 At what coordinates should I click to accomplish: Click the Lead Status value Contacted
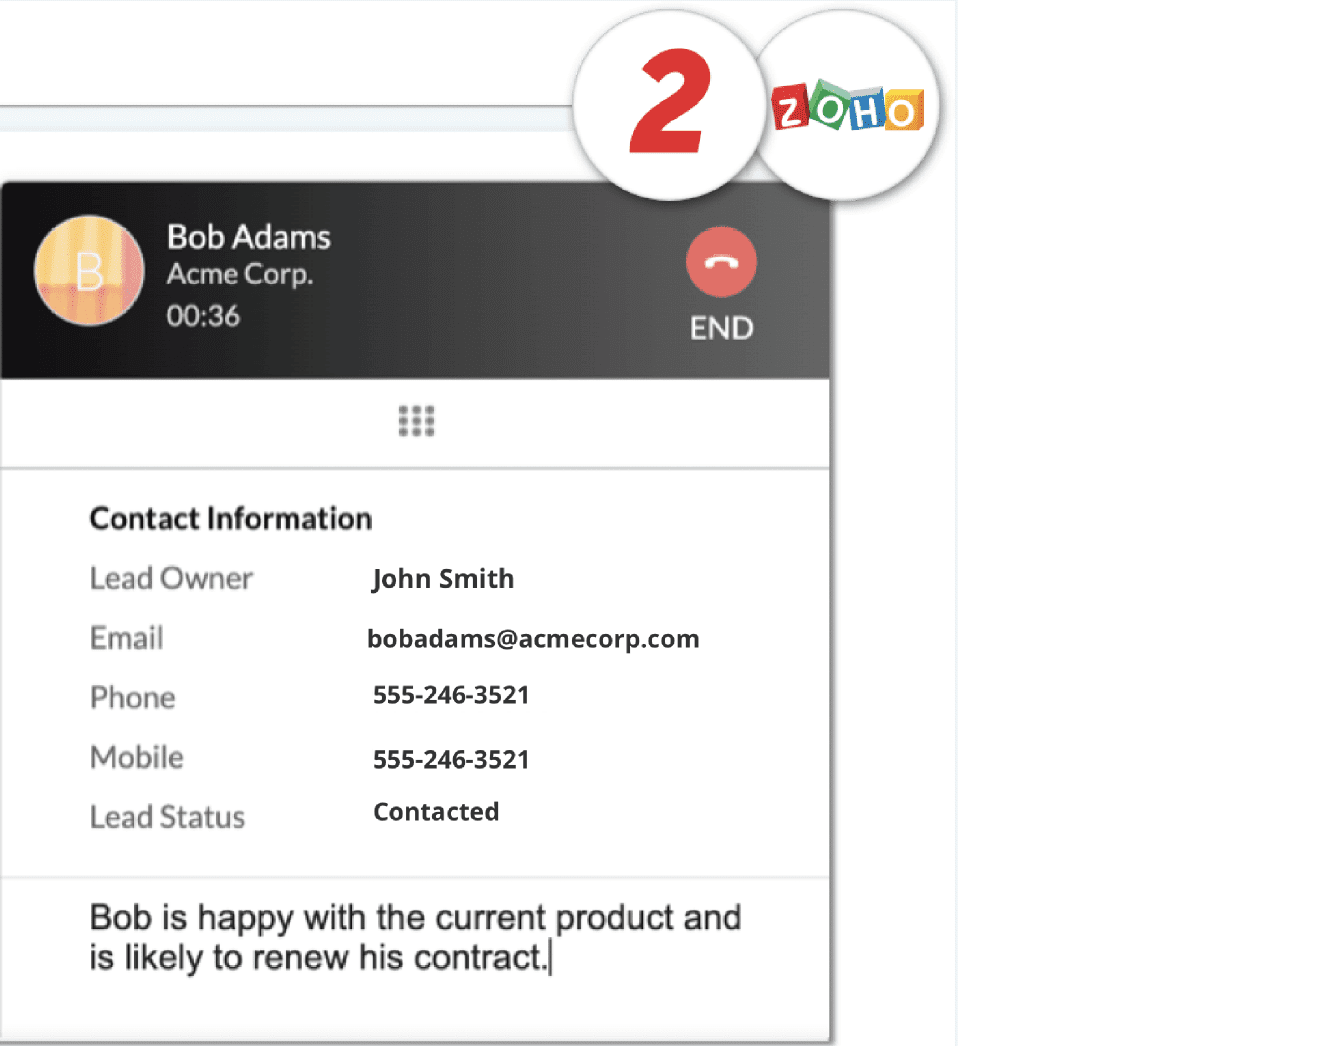click(x=436, y=812)
